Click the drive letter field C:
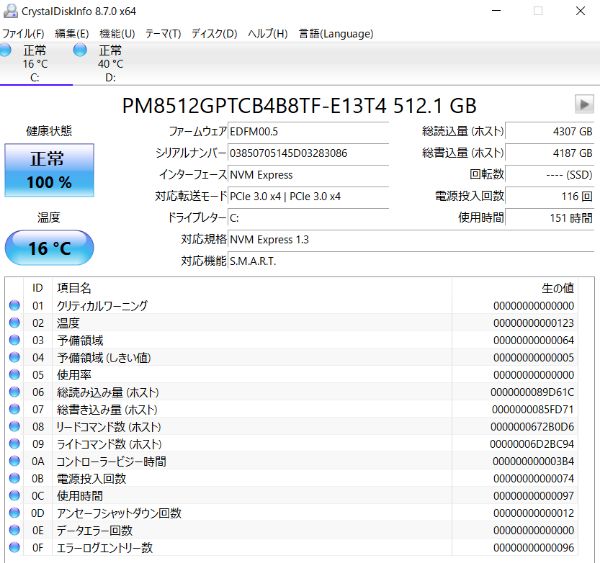This screenshot has height=563, width=600. [x=308, y=218]
